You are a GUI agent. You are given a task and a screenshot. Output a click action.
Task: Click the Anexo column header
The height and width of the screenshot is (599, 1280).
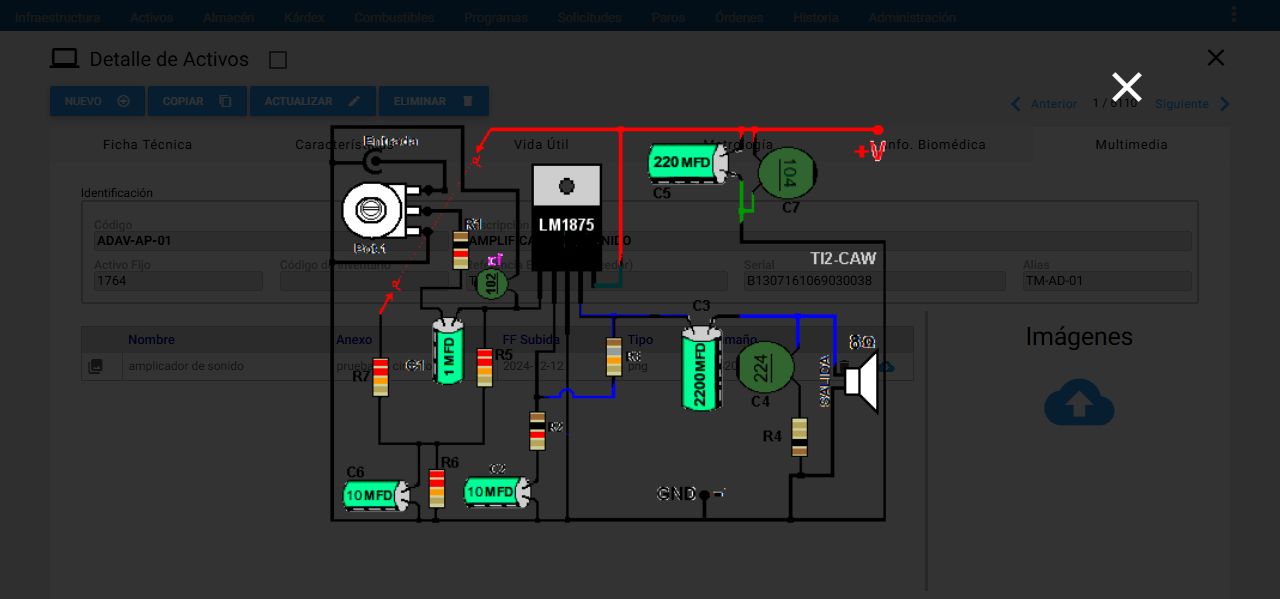tap(354, 340)
